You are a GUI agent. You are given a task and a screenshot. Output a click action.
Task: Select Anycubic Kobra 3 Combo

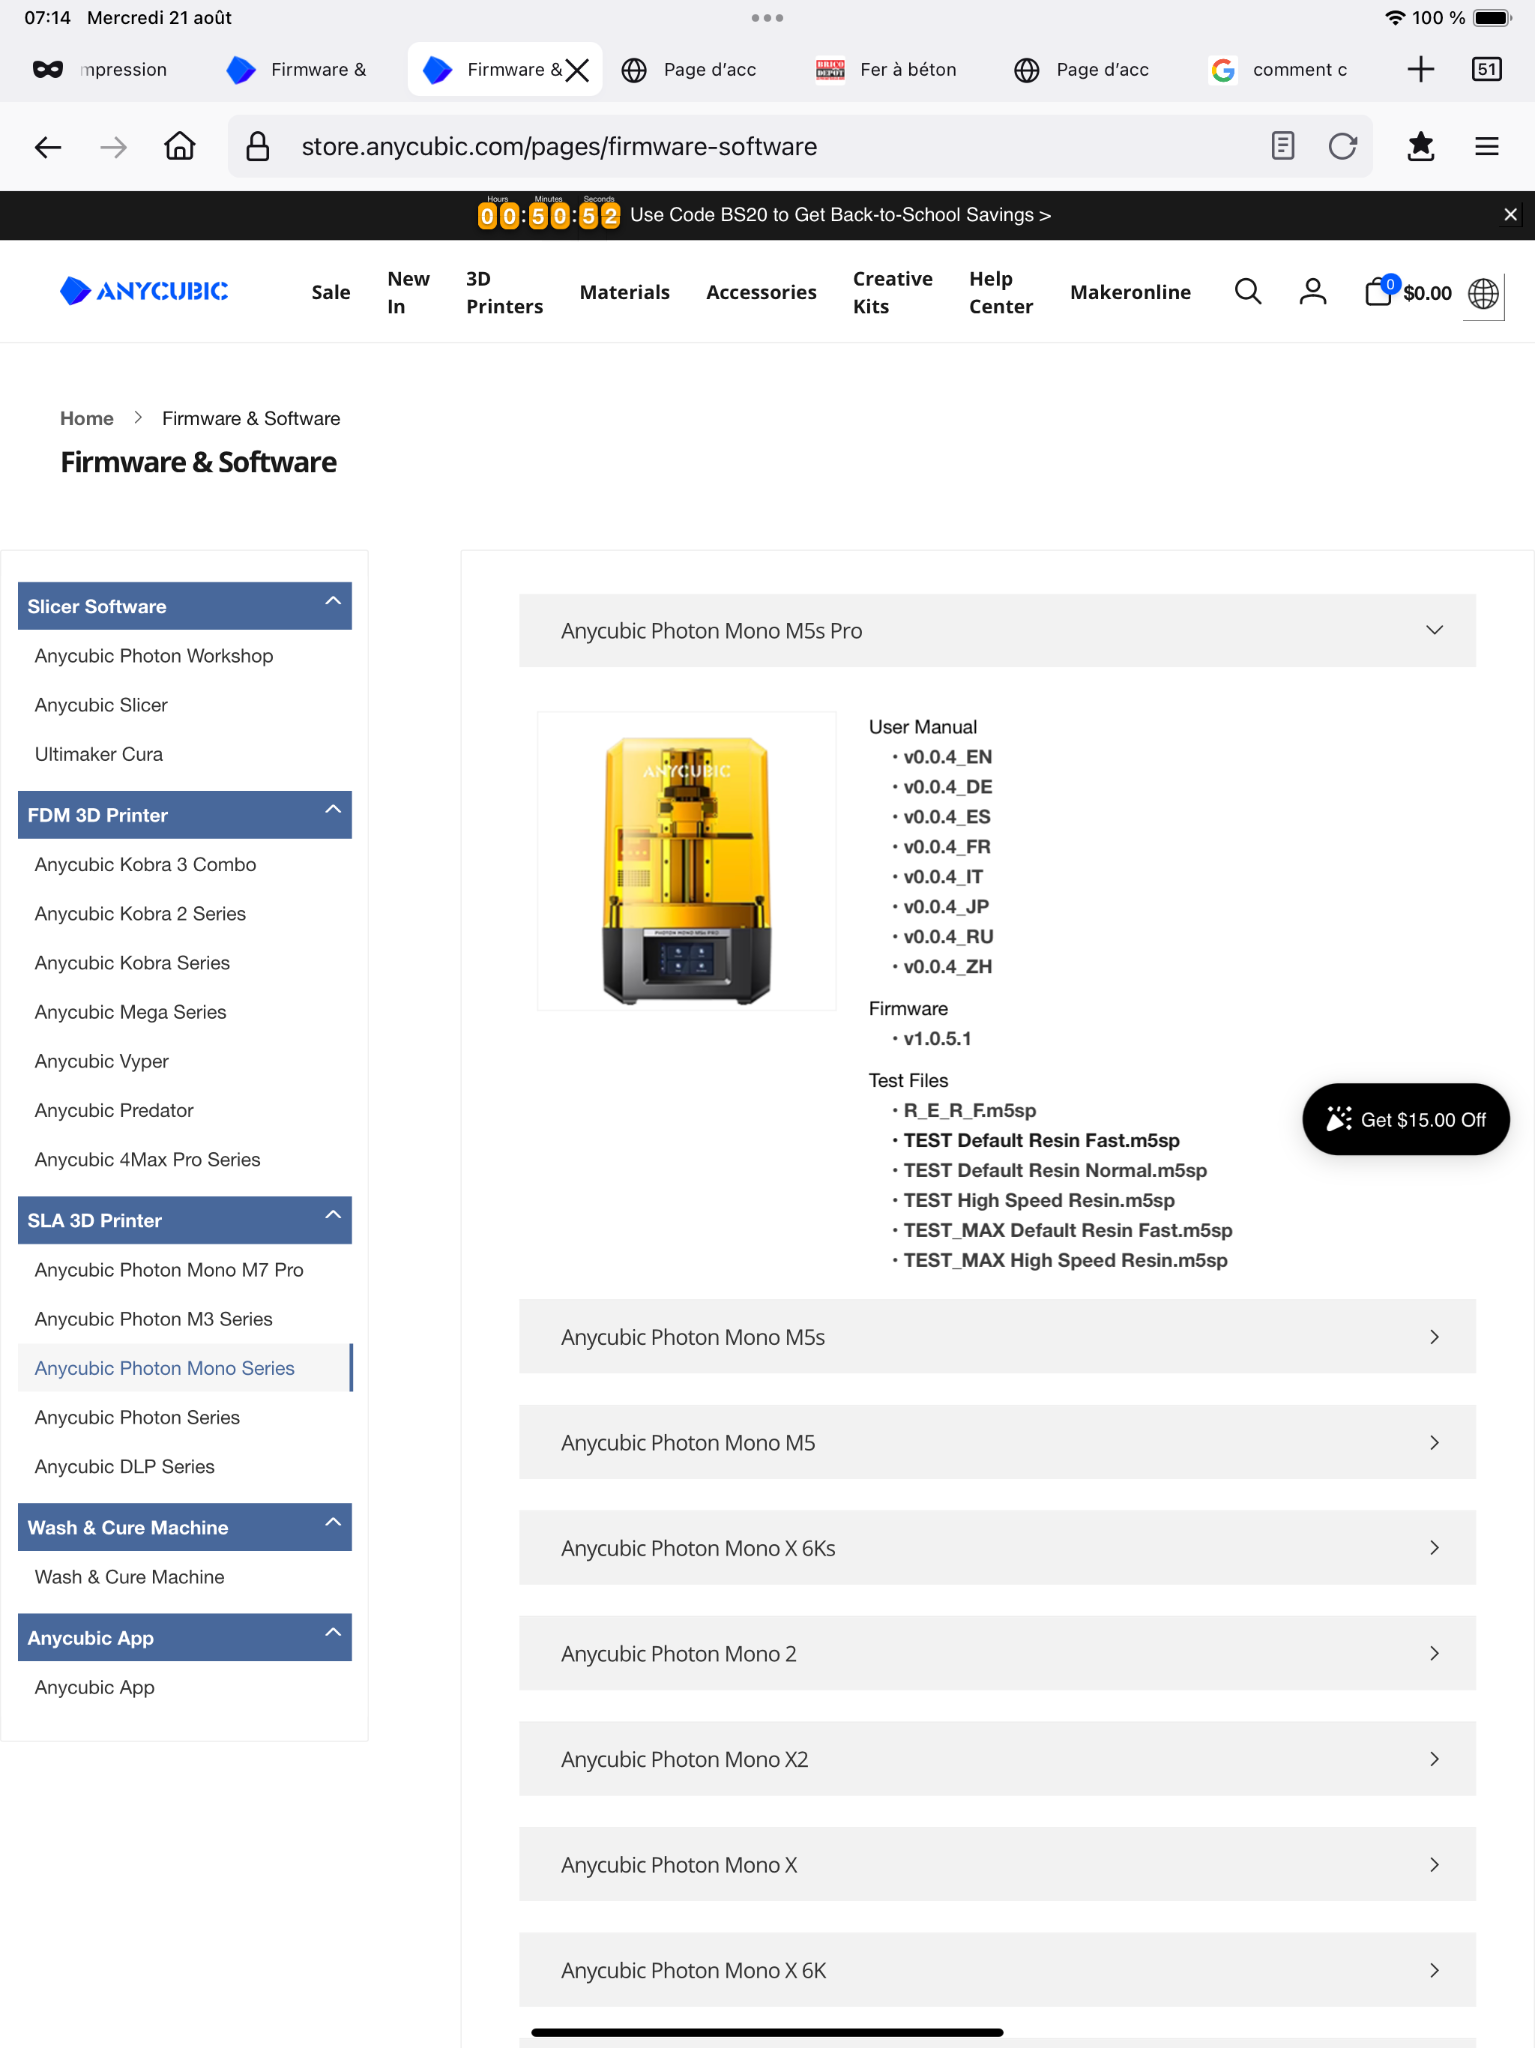(x=146, y=864)
